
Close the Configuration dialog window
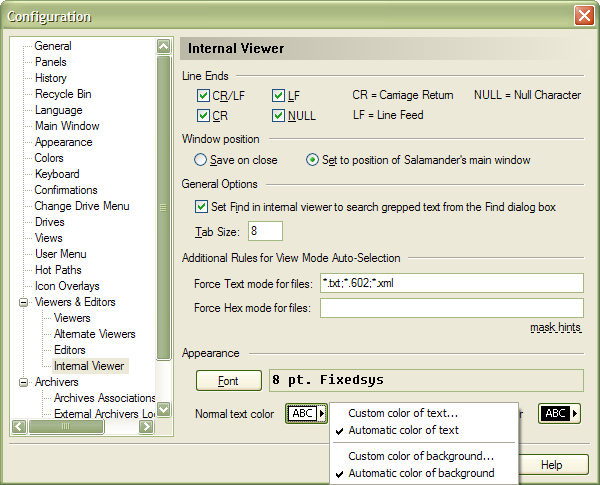click(584, 16)
